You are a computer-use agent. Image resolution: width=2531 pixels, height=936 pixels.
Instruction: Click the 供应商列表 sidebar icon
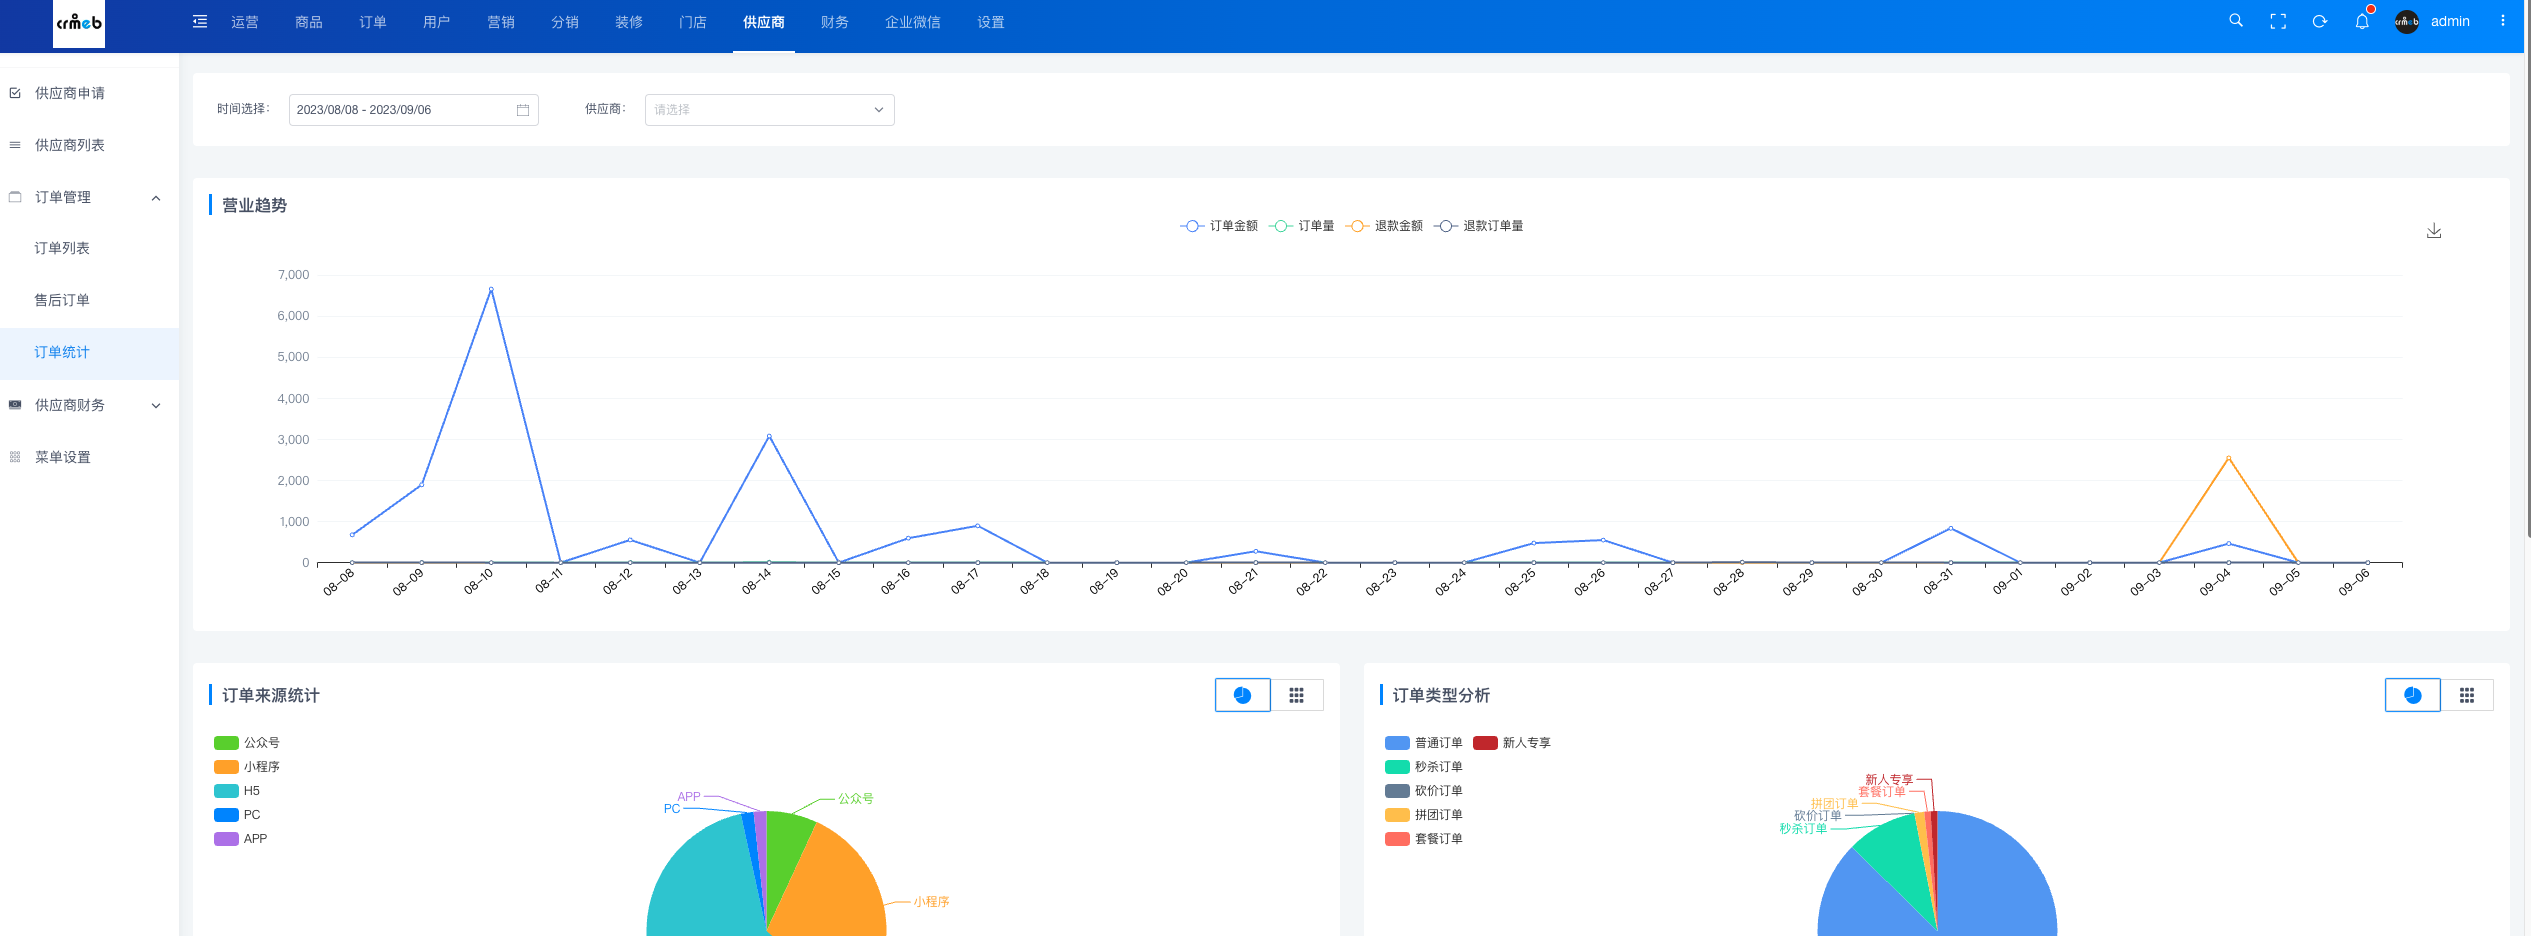click(x=15, y=145)
